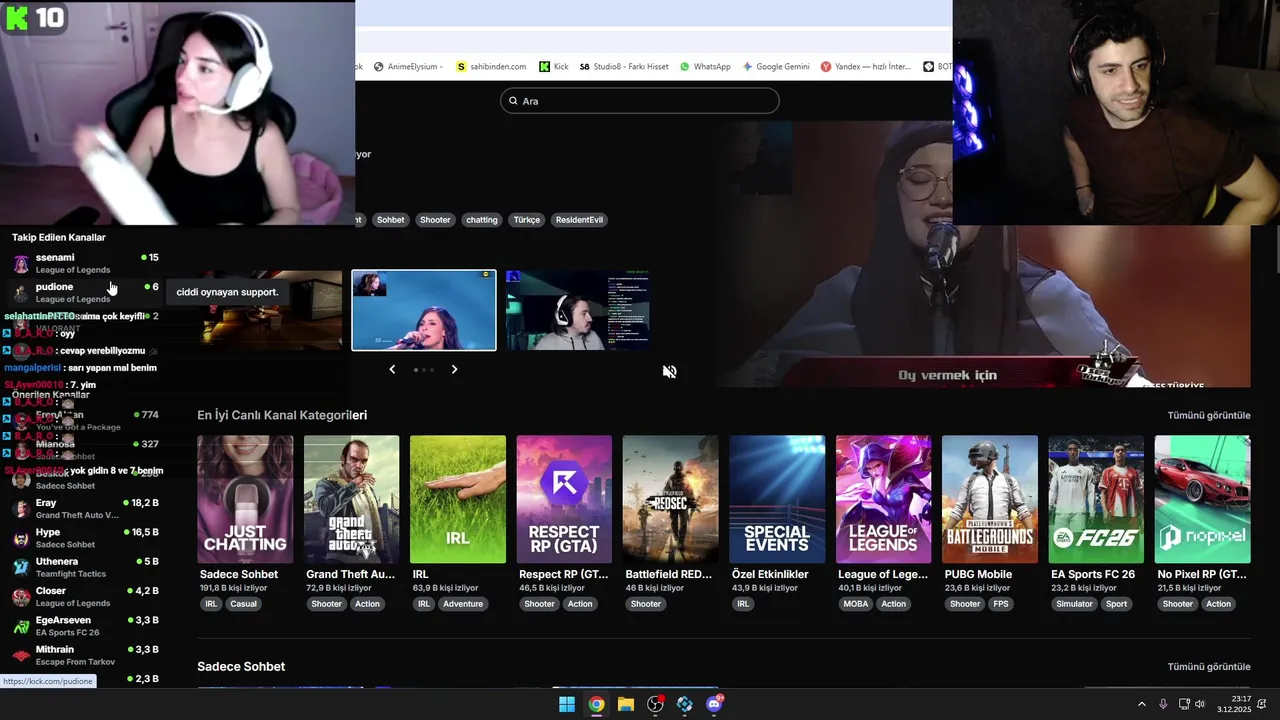Viewport: 1280px width, 720px height.
Task: Click MOBA tag under League of Legends
Action: (856, 604)
